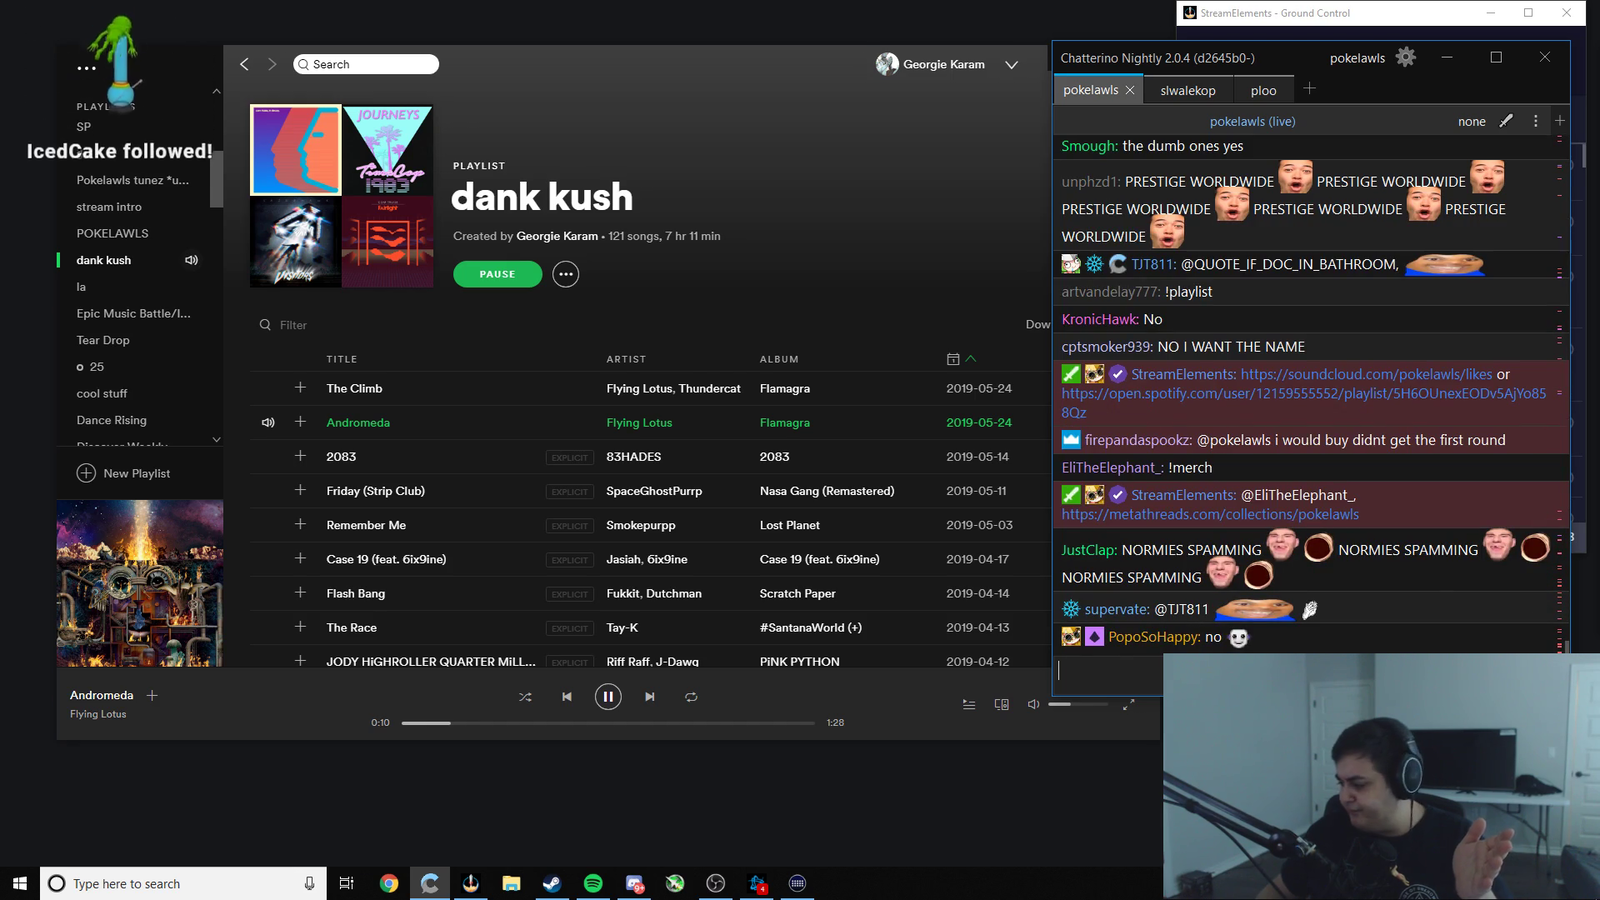Sort the playlist by date added column icon
The height and width of the screenshot is (900, 1600).
953,359
